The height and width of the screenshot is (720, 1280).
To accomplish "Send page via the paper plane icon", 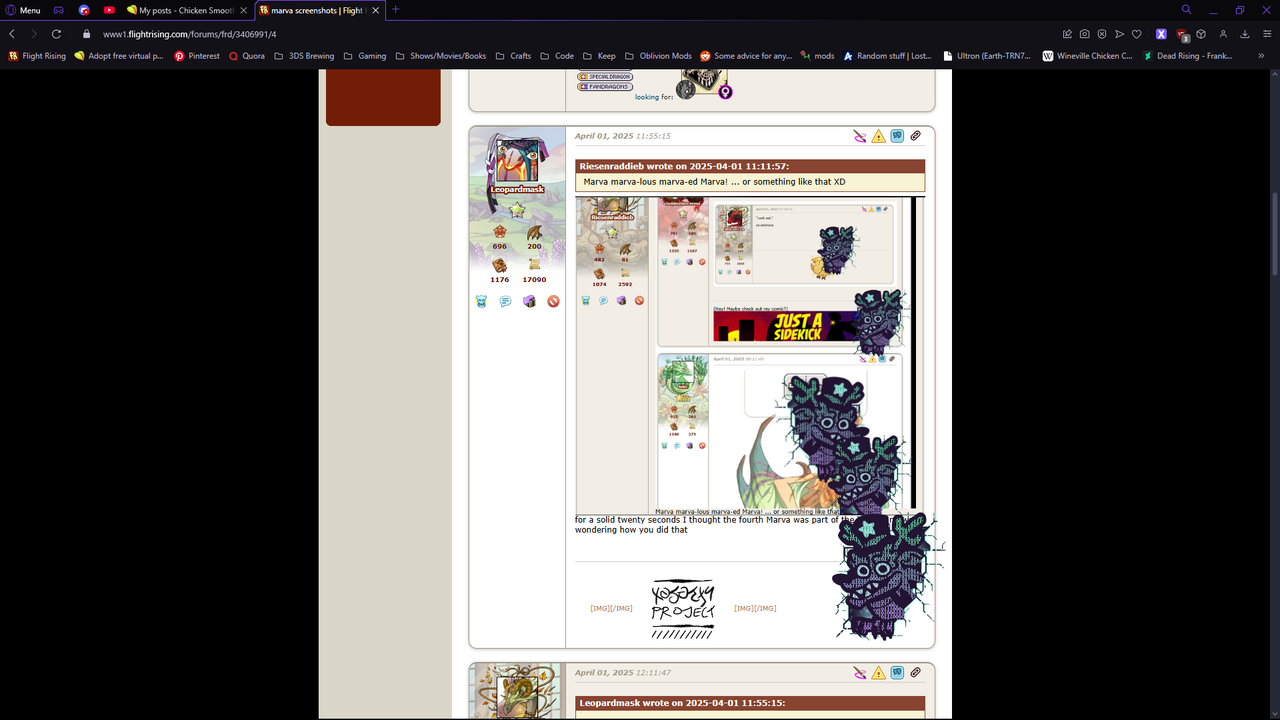I will [x=1119, y=34].
